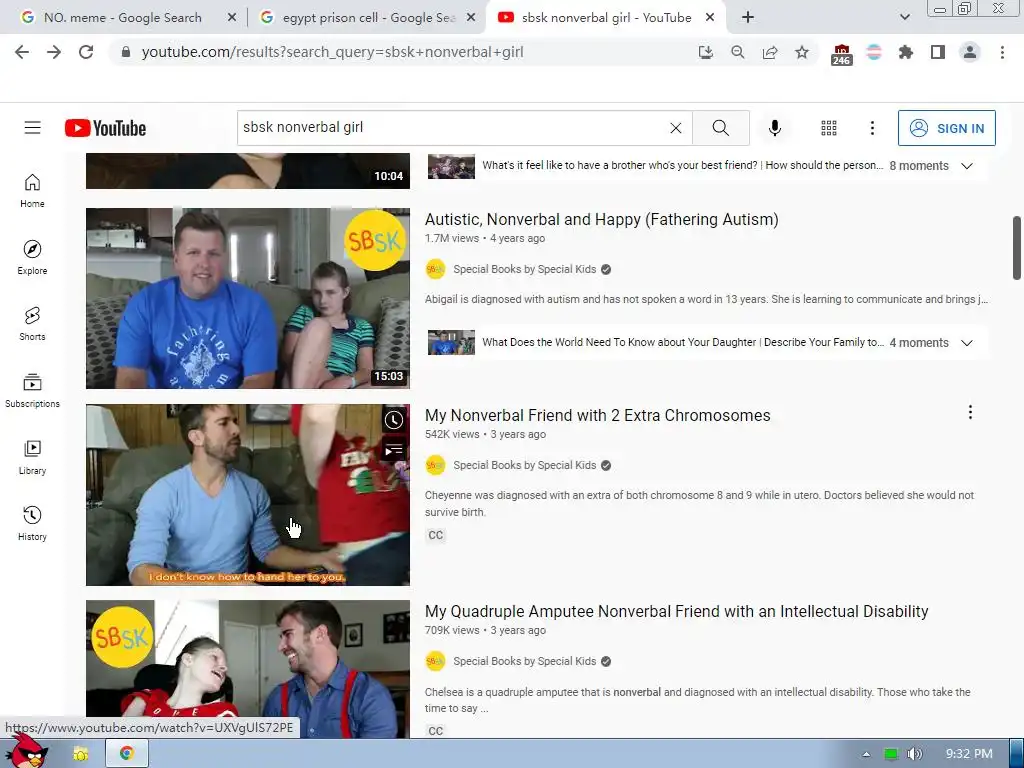
Task: Select the browser address bar URL
Action: coord(332,52)
